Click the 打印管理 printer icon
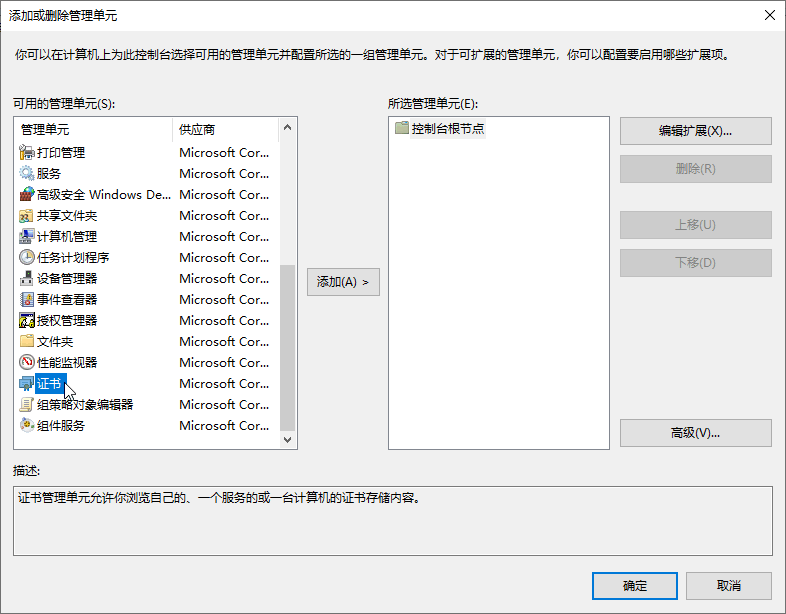Screen dimensions: 786x614 click(x=27, y=152)
